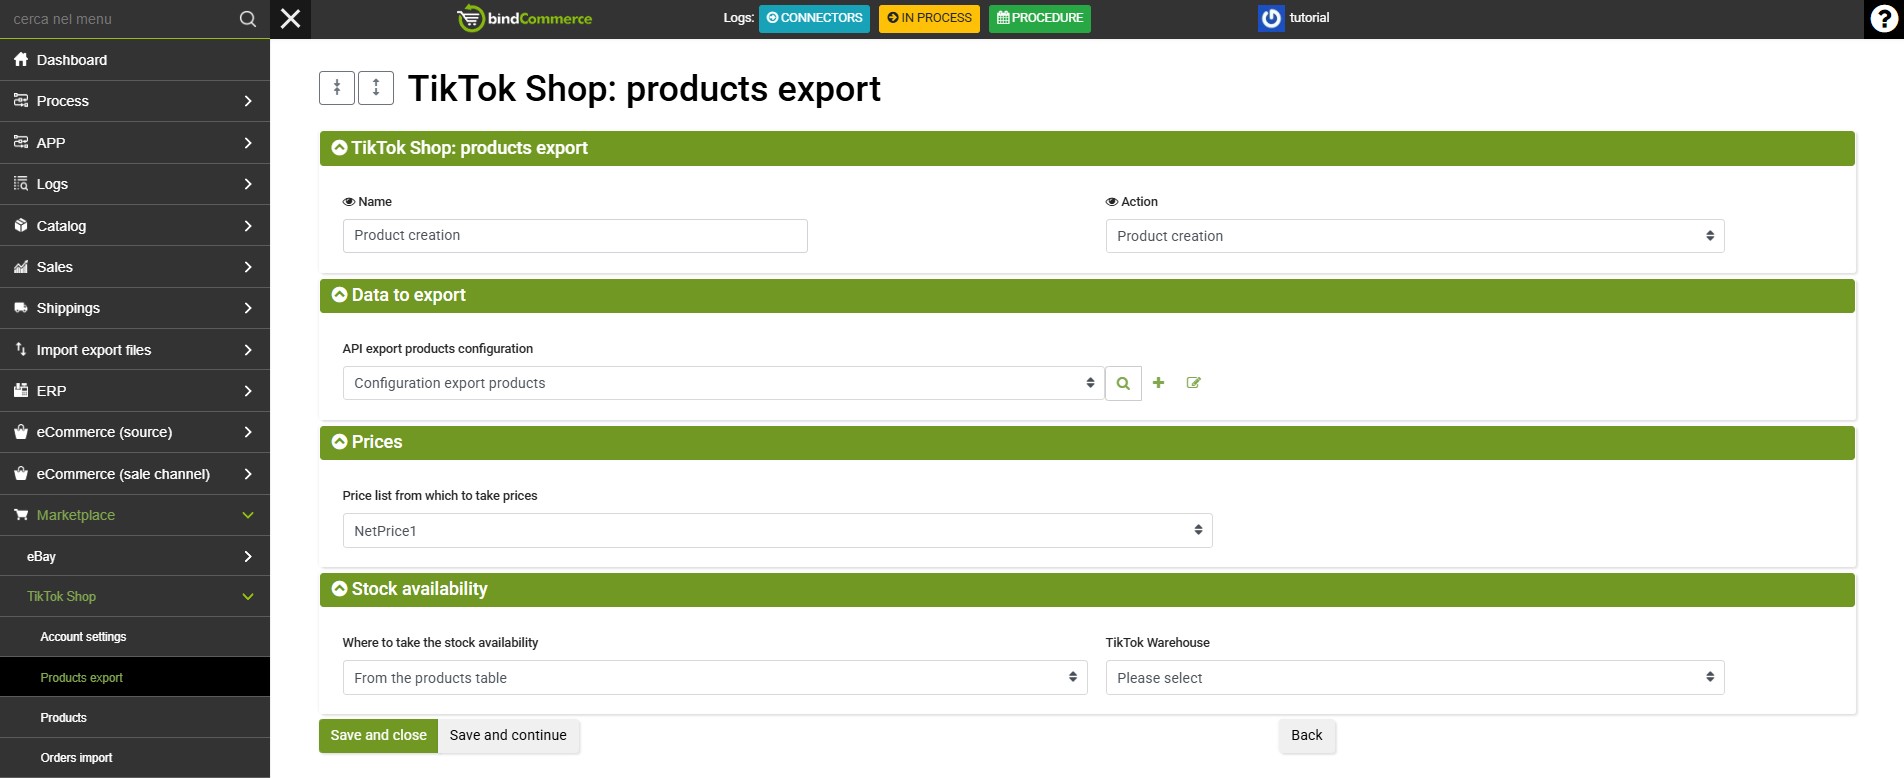
Task: Click the ERP factory icon
Action: point(21,391)
